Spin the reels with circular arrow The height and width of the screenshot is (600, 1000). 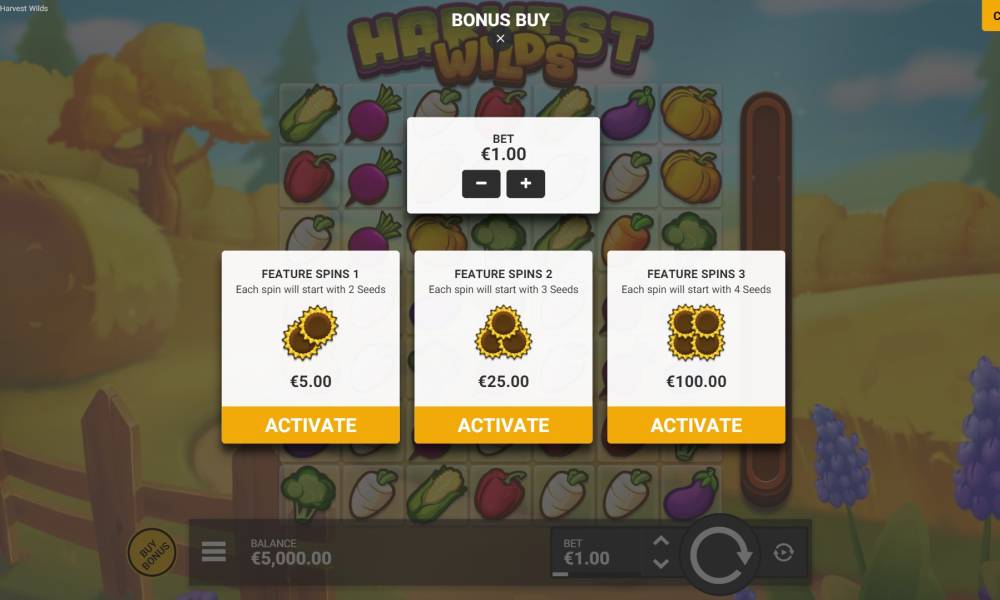pos(720,553)
